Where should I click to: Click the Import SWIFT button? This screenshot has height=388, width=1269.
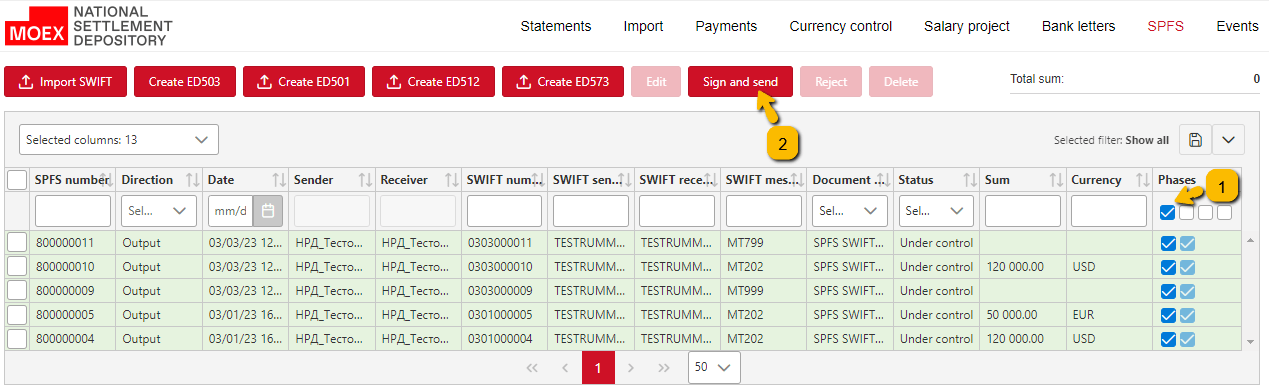click(x=65, y=82)
